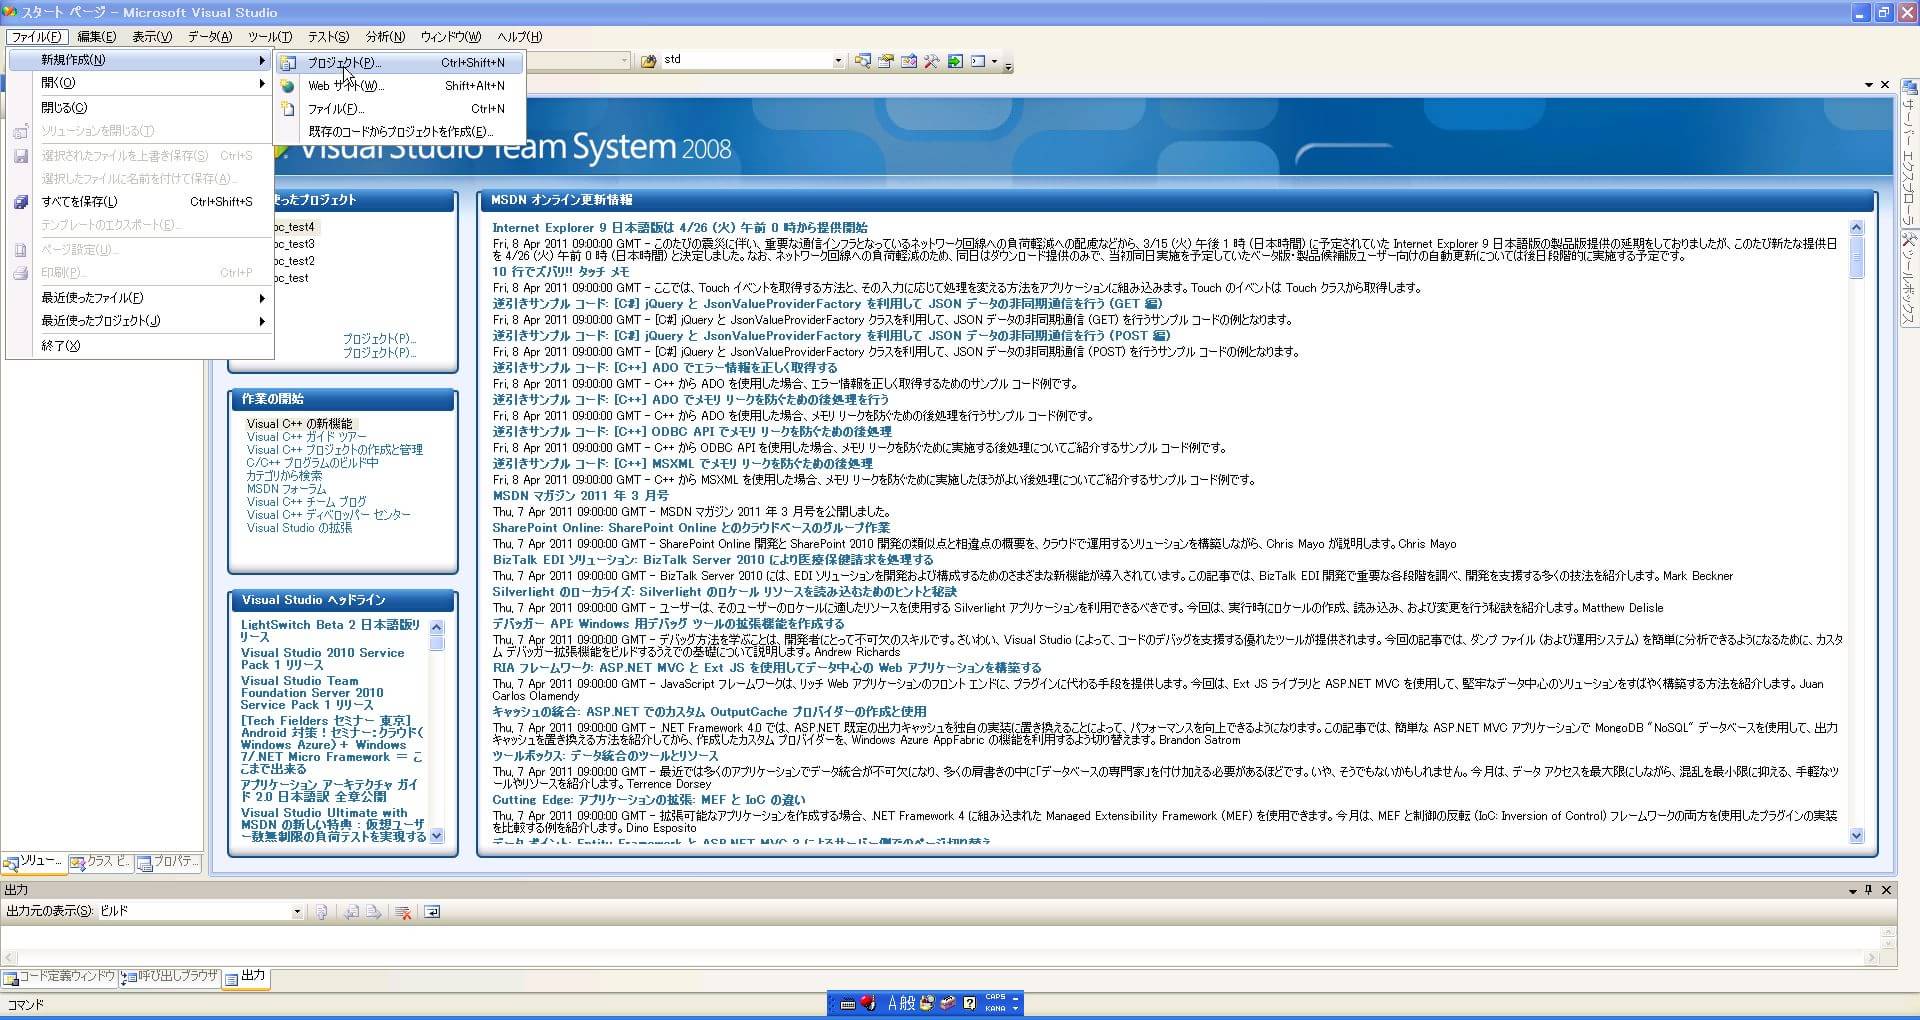Click Go to Previous Message output icon

[351, 912]
